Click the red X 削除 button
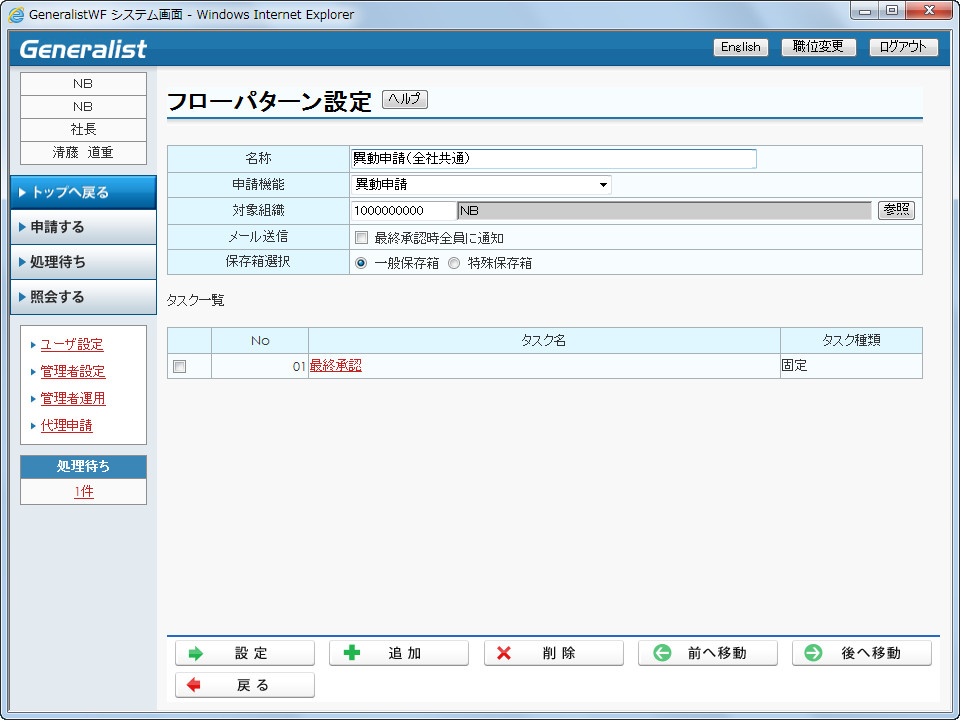 pos(553,653)
